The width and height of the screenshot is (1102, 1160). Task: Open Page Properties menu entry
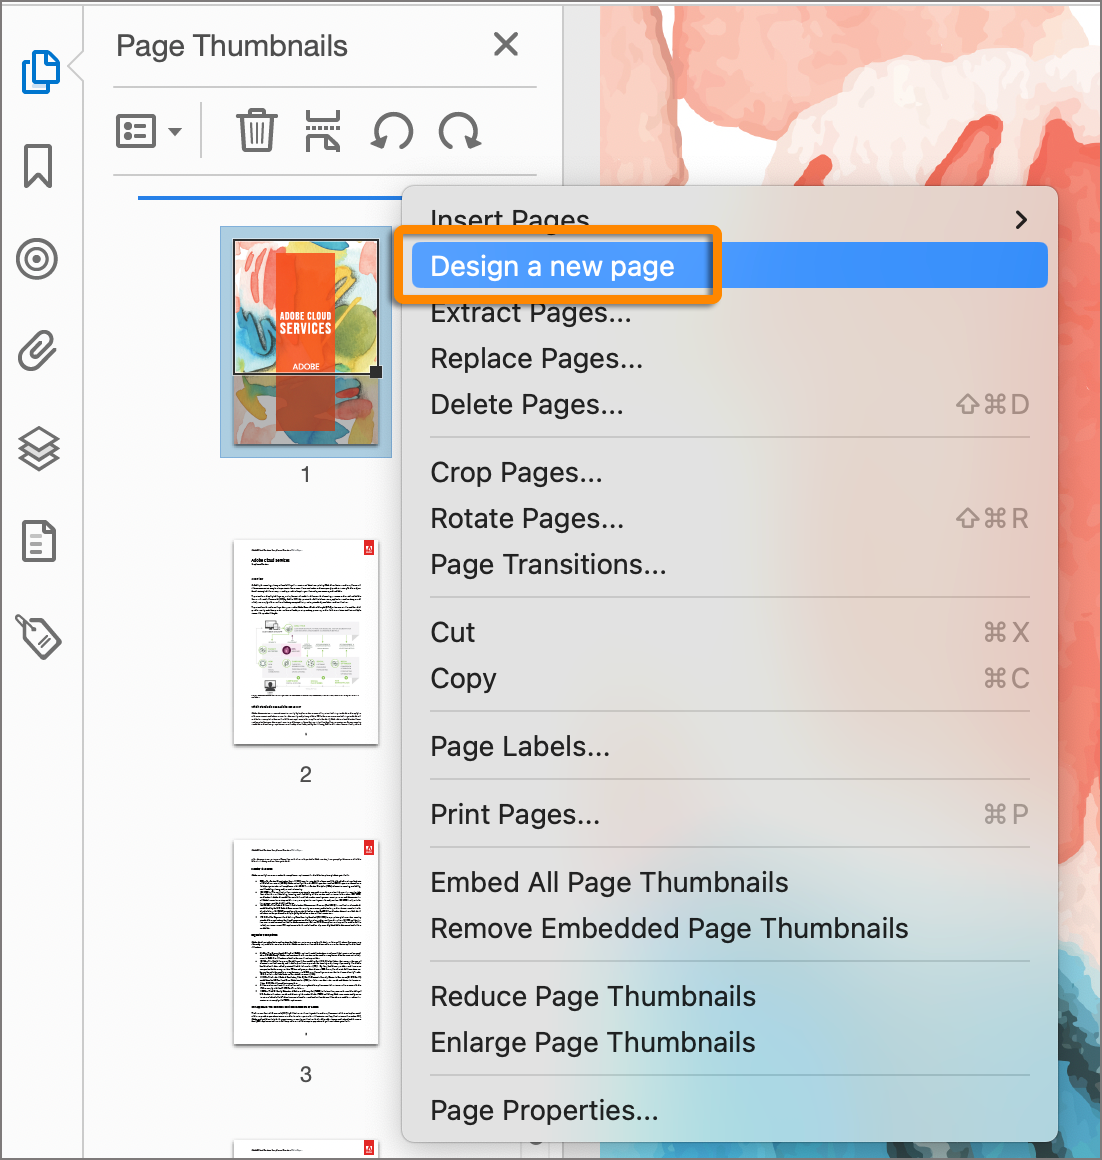tap(729, 1110)
